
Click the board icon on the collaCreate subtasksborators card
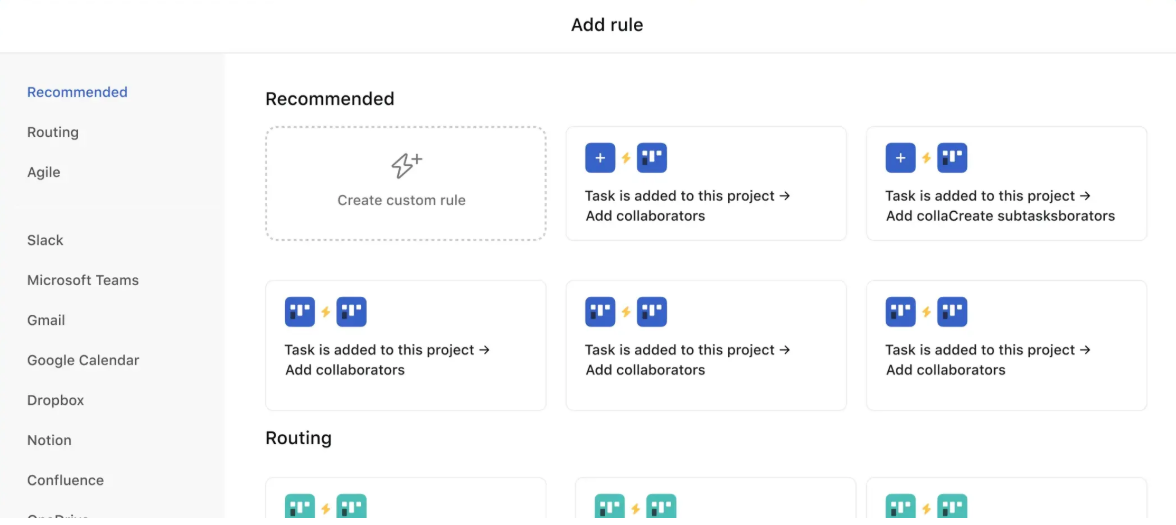(952, 158)
